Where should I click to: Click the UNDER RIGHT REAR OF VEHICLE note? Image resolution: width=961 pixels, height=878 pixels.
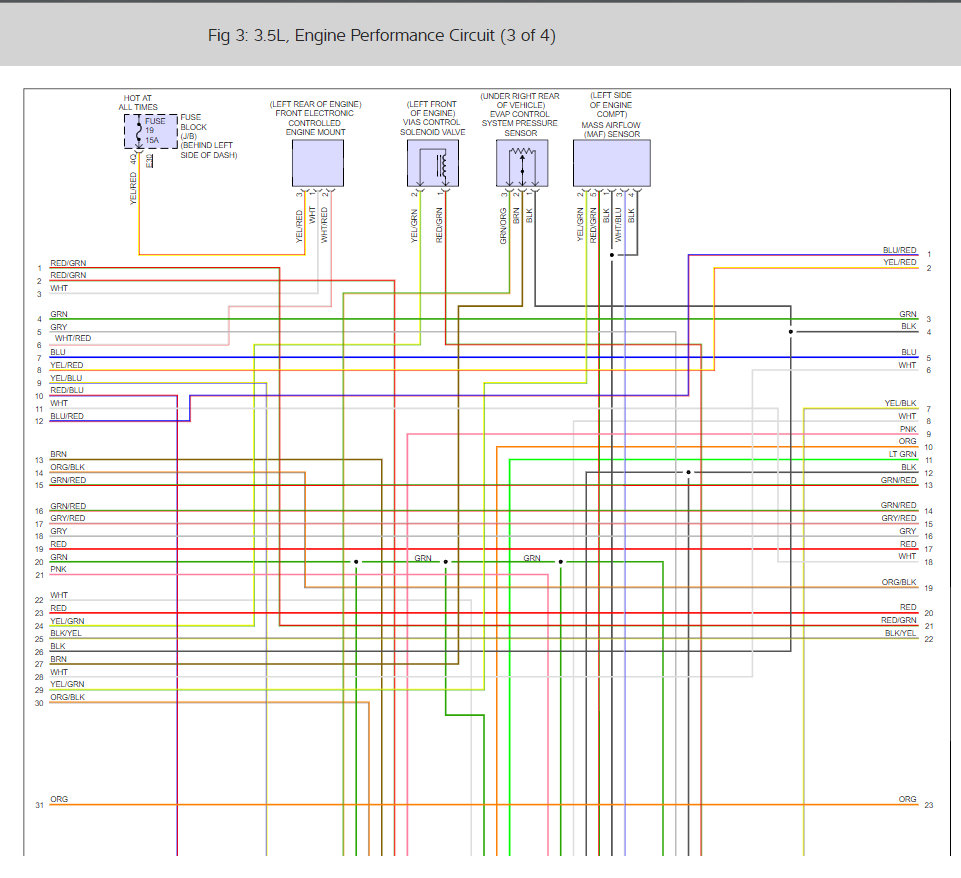point(520,100)
